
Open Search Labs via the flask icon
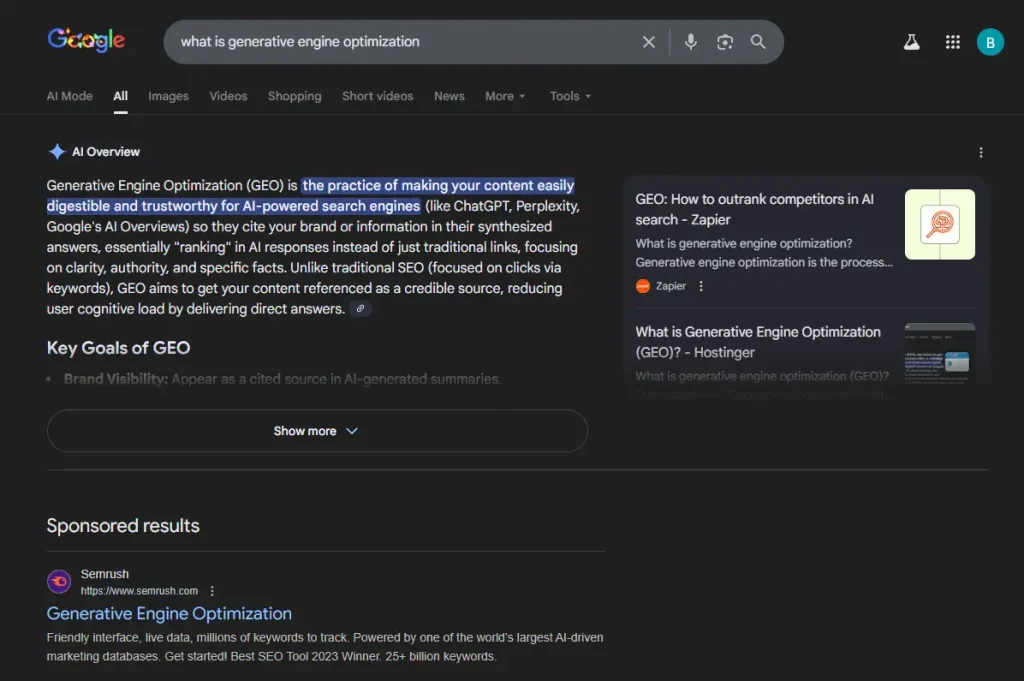click(x=910, y=41)
